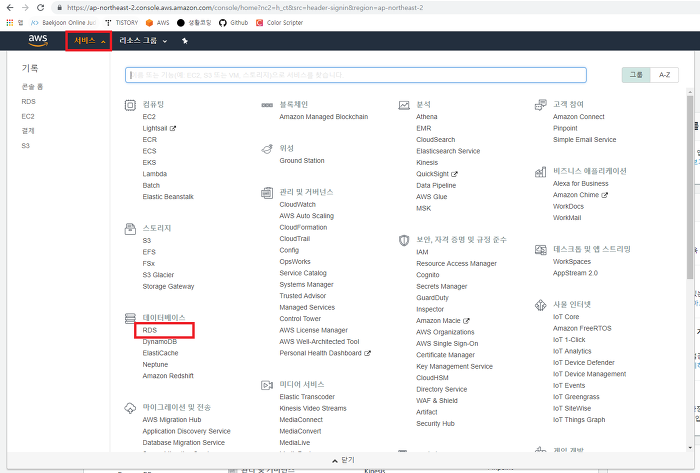Open Key Management Service

click(454, 366)
